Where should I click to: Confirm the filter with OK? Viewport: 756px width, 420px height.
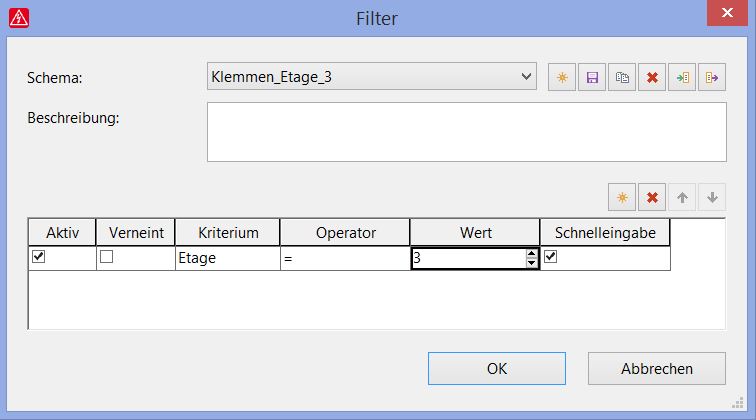(497, 368)
